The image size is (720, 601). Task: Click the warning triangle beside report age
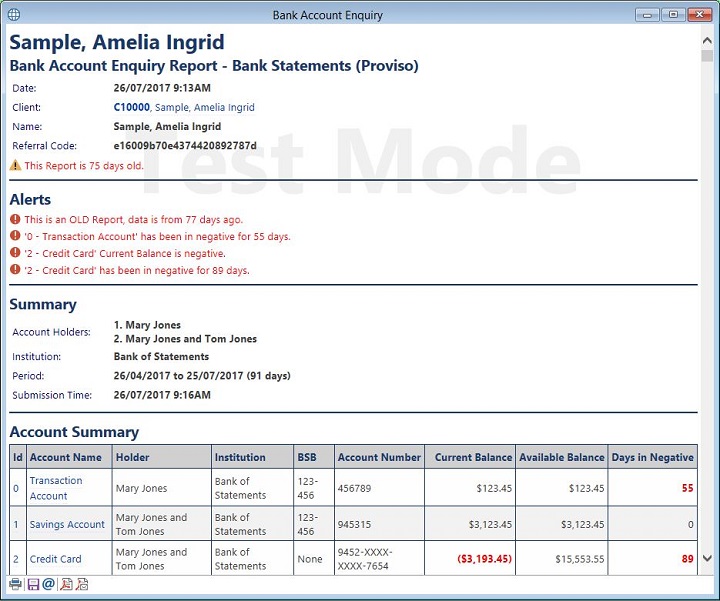15,166
